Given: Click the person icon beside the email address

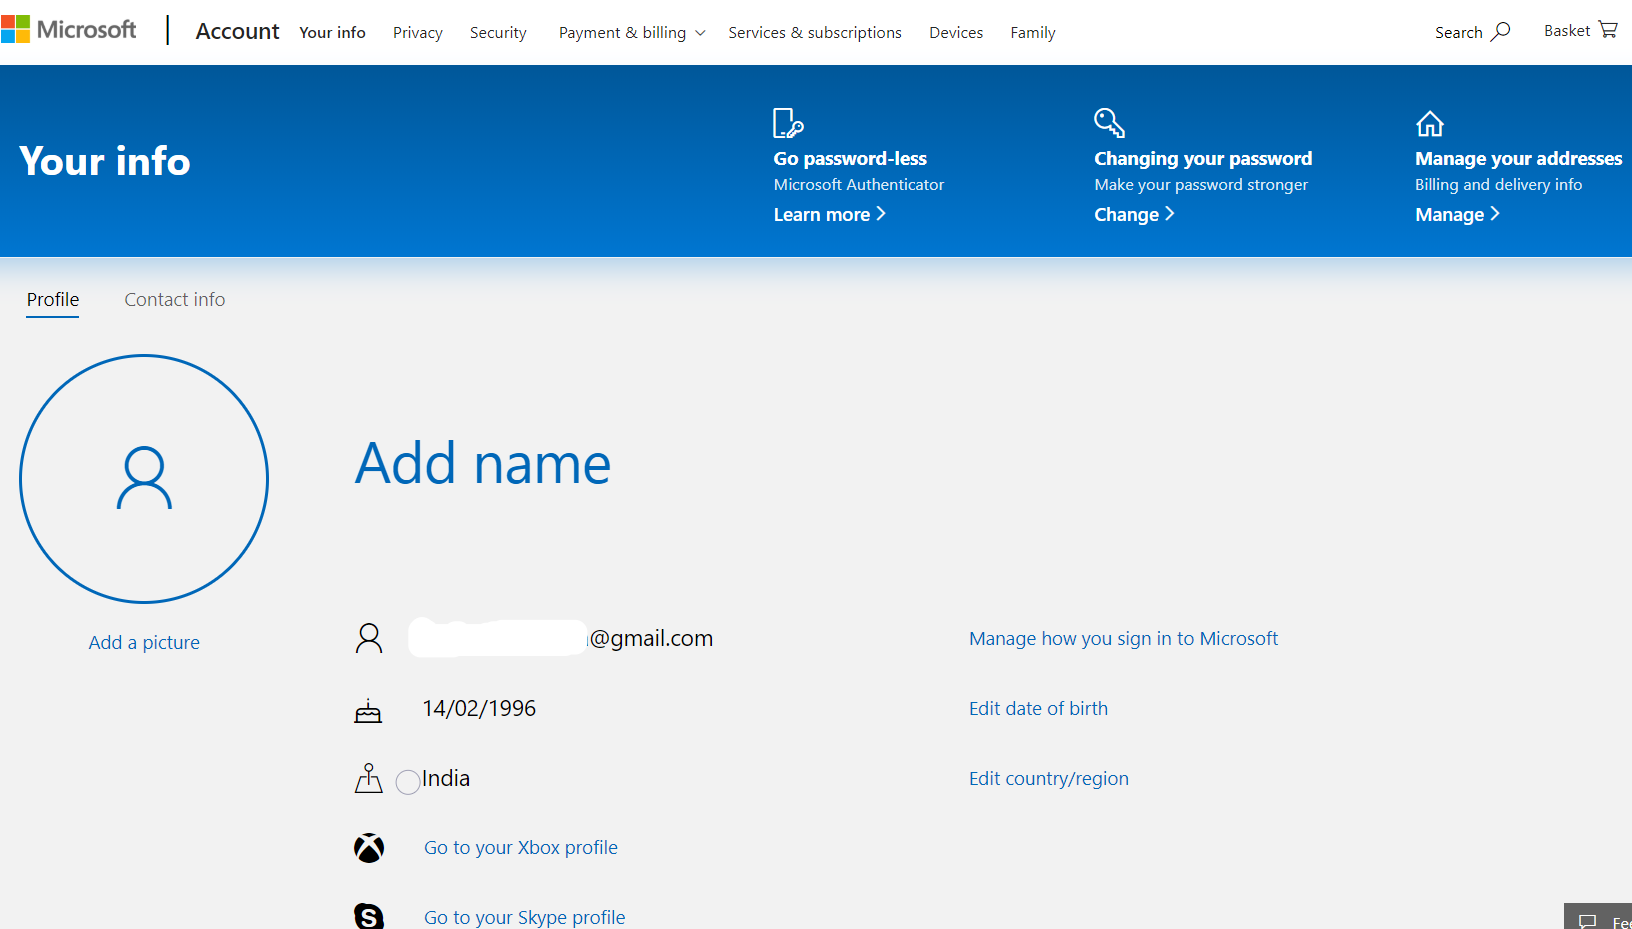Looking at the screenshot, I should [x=369, y=638].
